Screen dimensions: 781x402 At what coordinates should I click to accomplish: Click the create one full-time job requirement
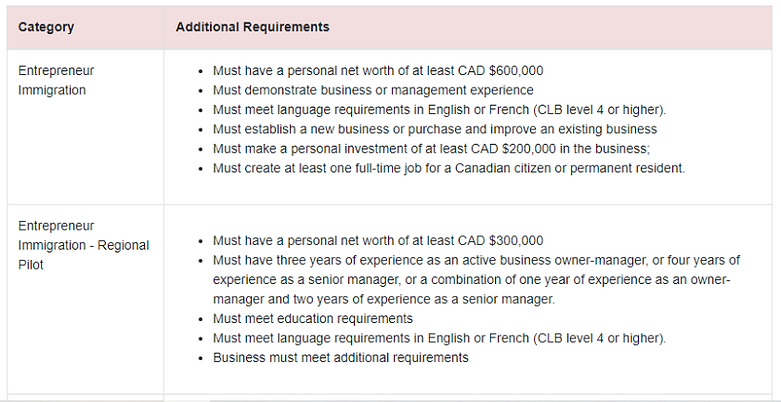[449, 168]
